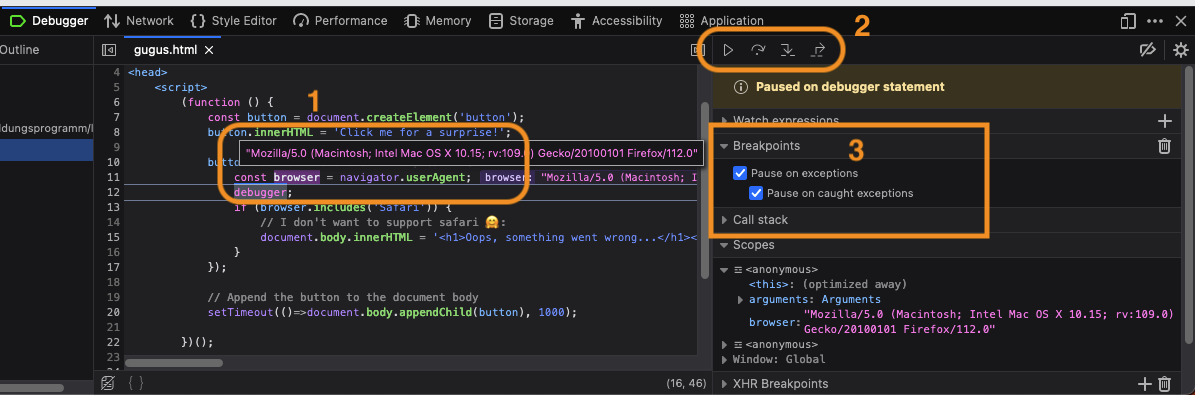Switch to the Network tab
This screenshot has height=395, width=1195.
click(139, 21)
